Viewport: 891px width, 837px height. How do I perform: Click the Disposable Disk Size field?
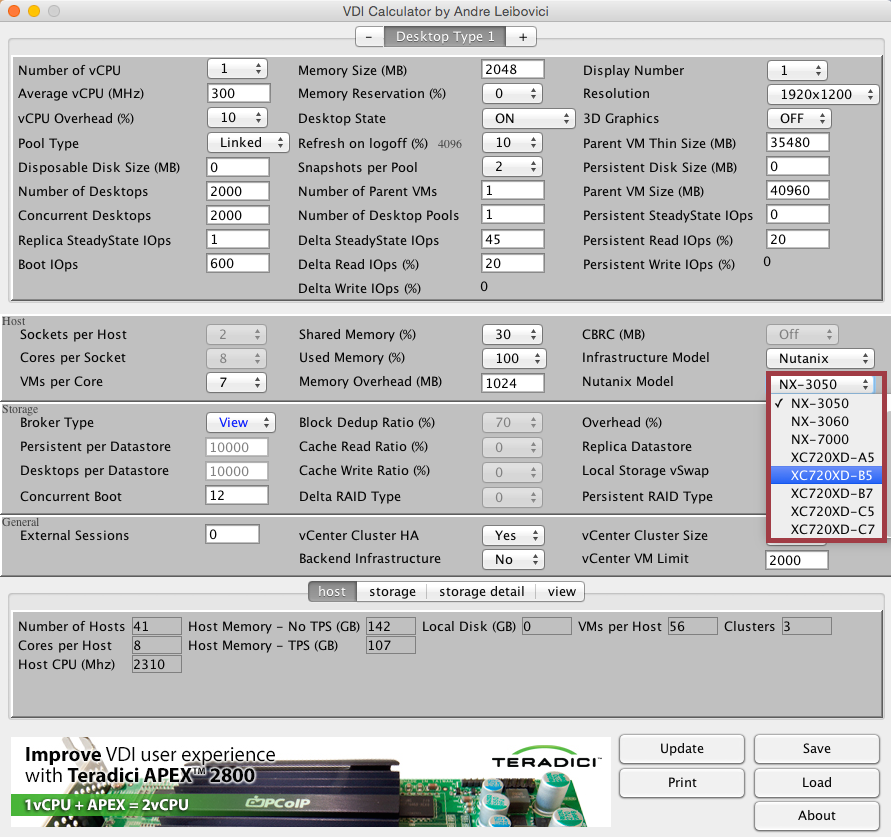click(238, 167)
